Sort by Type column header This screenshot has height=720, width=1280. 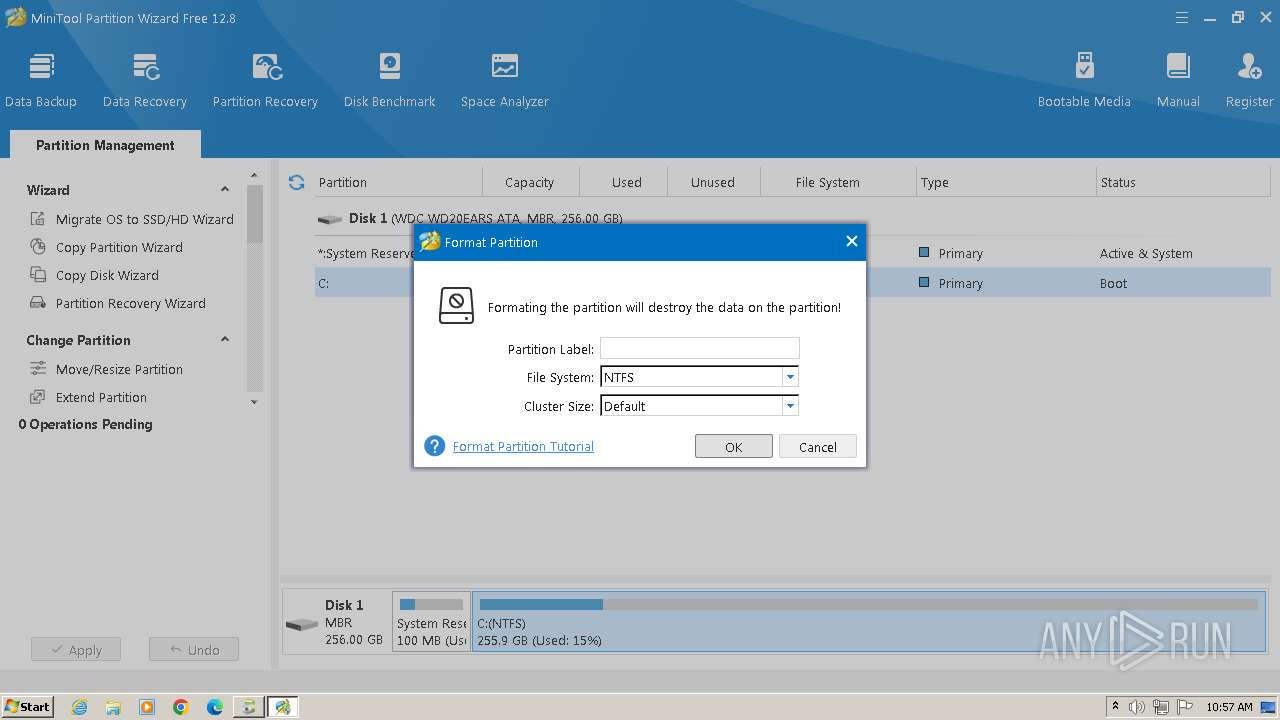[1006, 182]
